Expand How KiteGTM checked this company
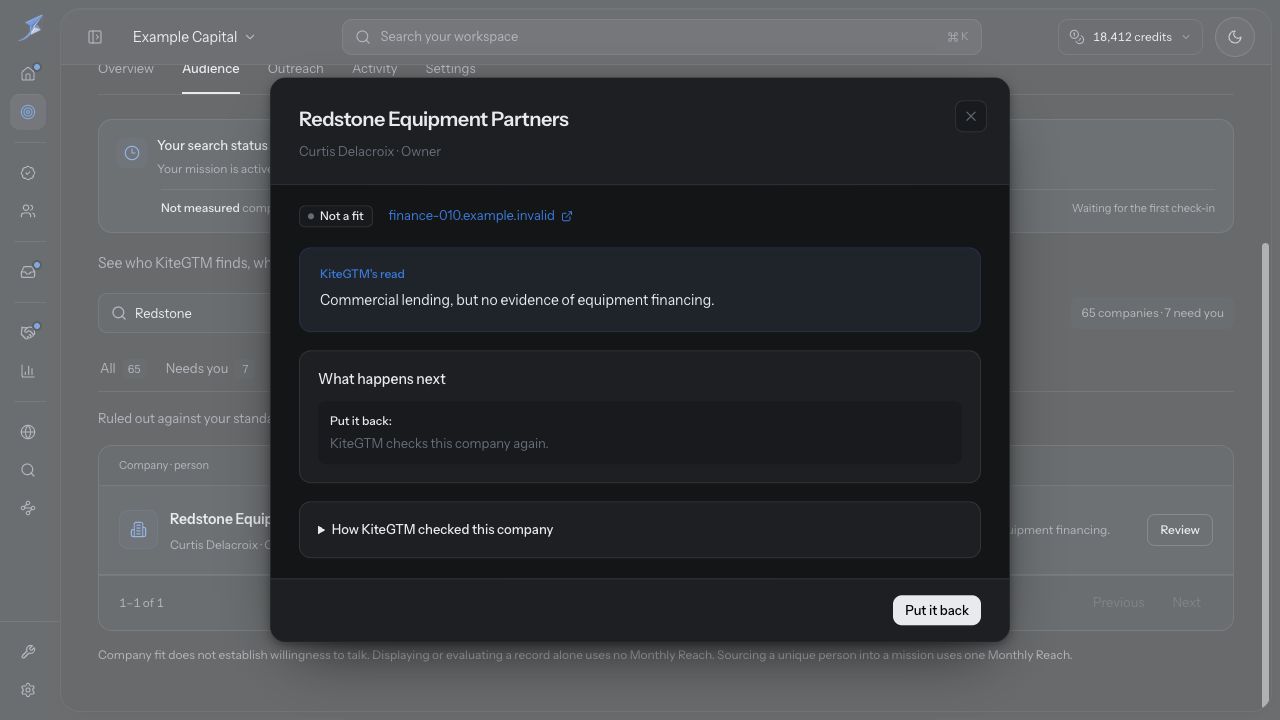The image size is (1280, 720). [640, 530]
